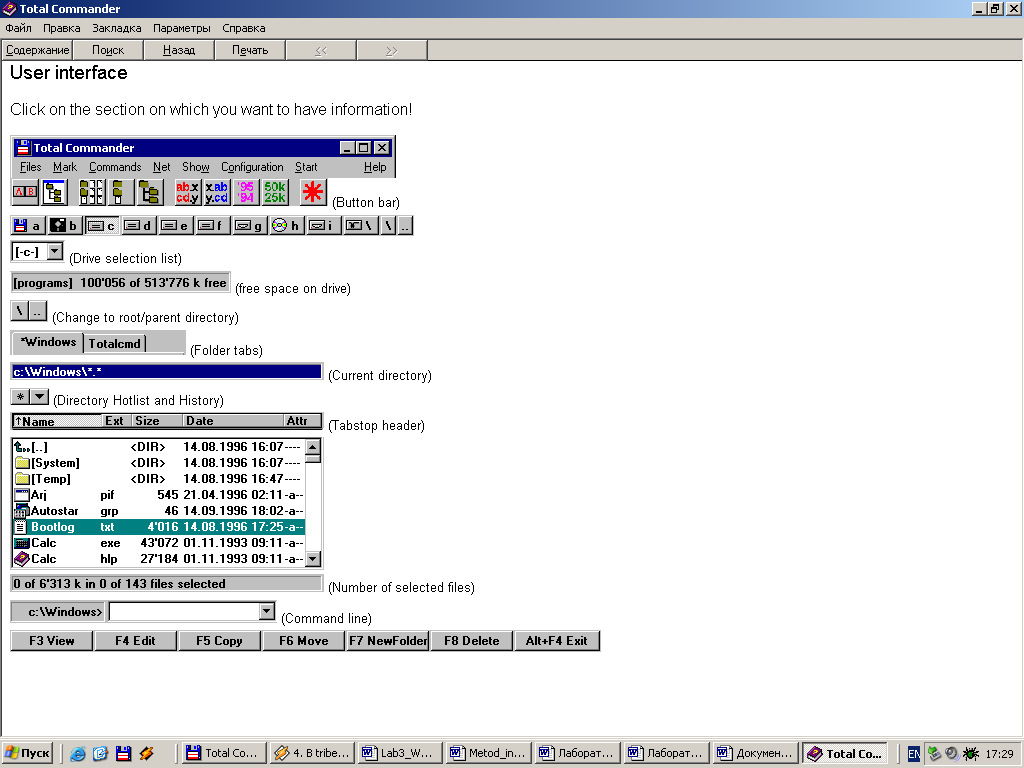The width and height of the screenshot is (1024, 768).
Task: Click the Пуск Start button
Action: pos(27,753)
